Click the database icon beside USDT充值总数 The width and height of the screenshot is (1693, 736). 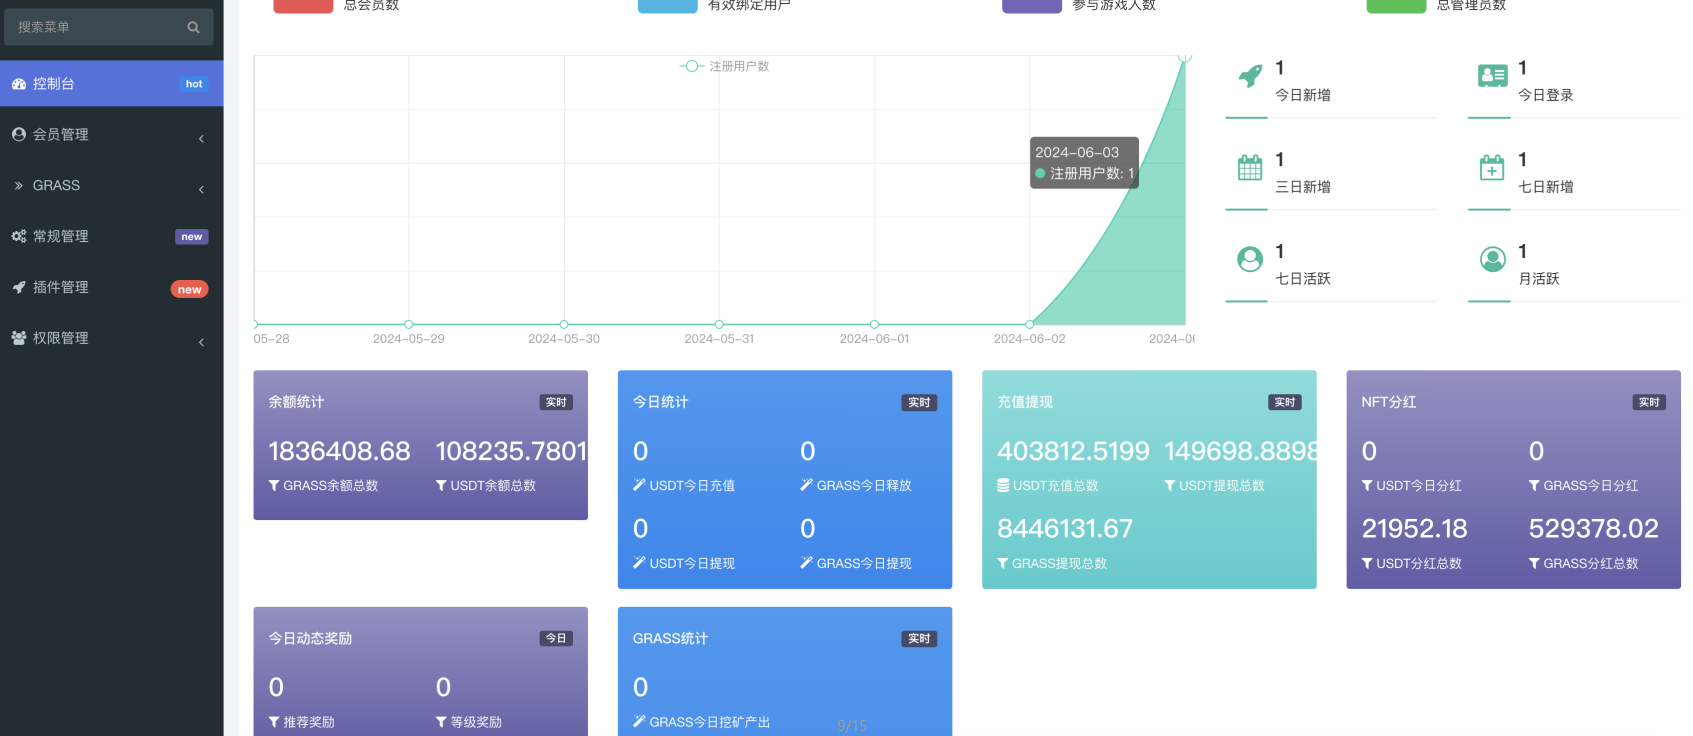1003,486
